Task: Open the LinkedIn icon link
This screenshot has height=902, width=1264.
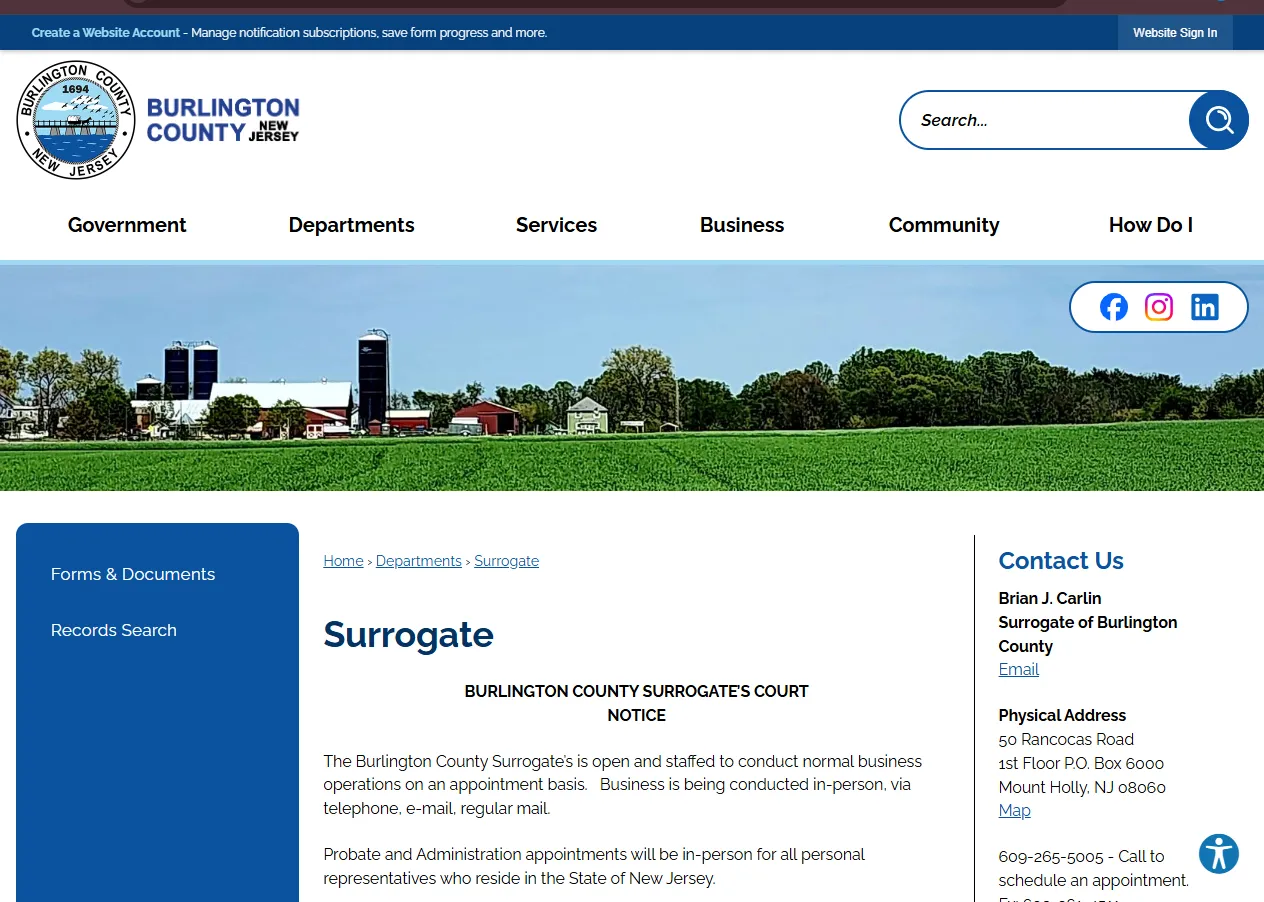Action: [x=1205, y=307]
